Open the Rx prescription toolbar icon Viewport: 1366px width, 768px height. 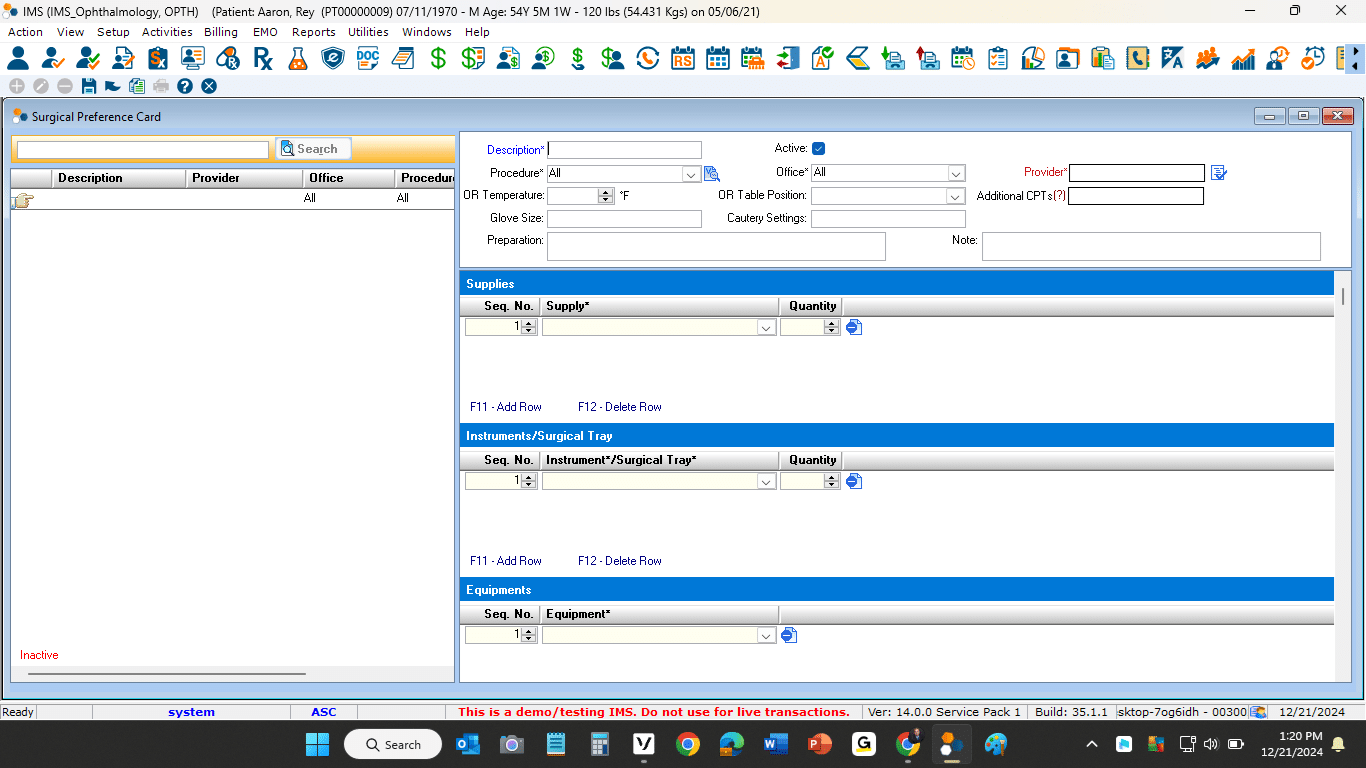pyautogui.click(x=263, y=58)
